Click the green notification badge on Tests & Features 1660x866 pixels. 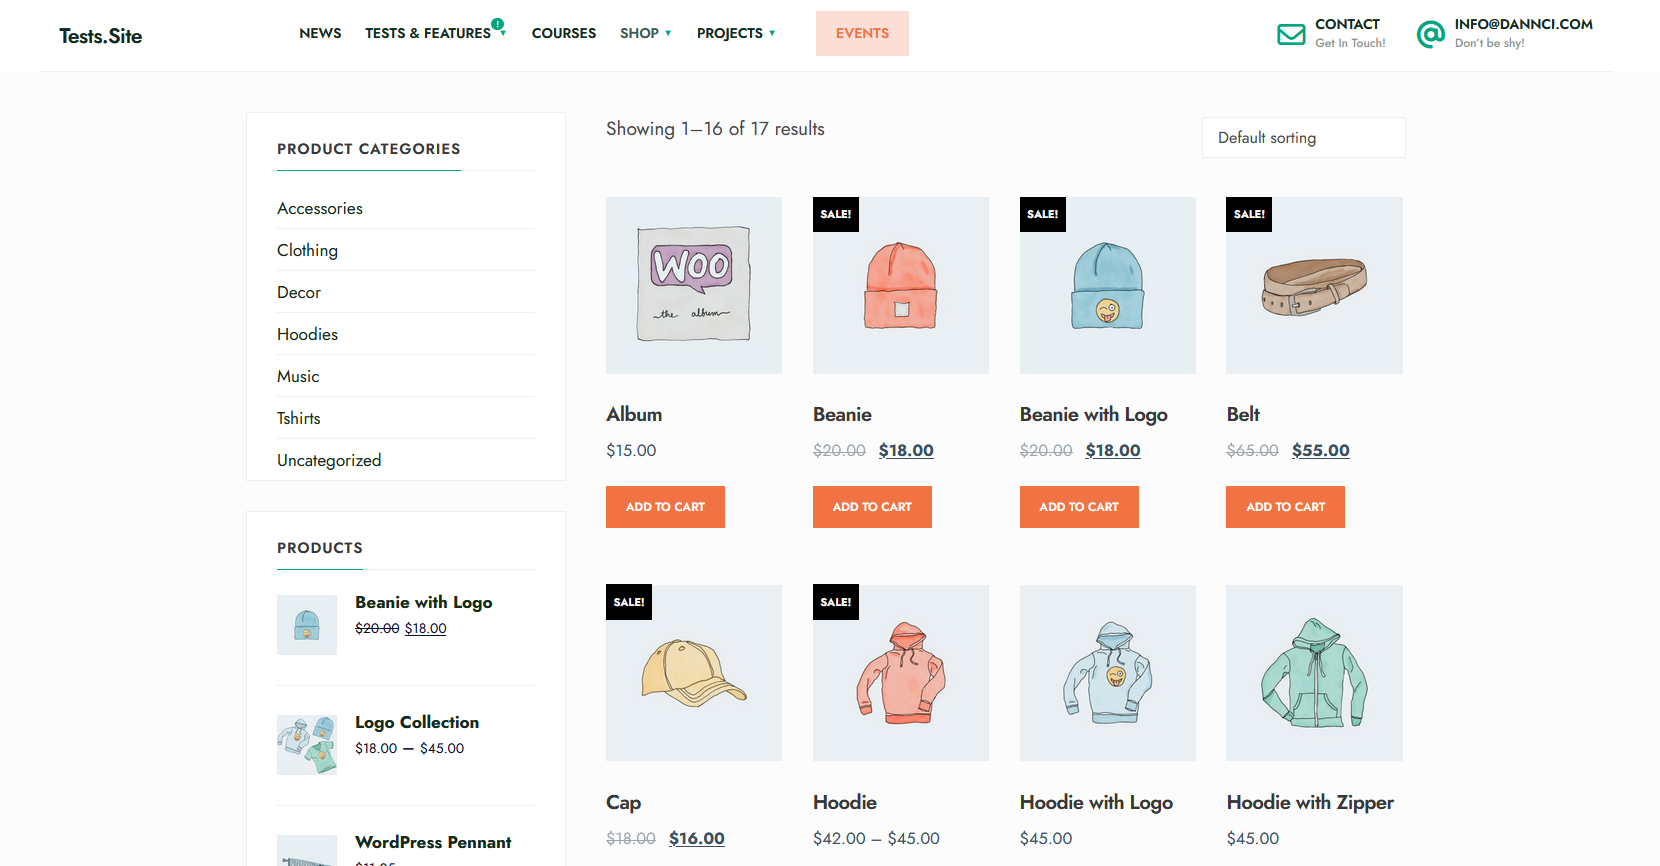(x=497, y=24)
